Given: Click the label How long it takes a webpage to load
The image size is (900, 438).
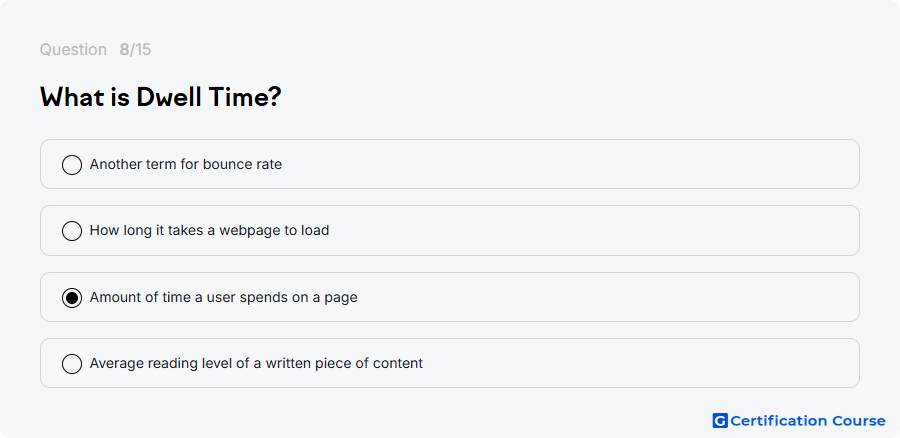Looking at the screenshot, I should click(x=210, y=230).
